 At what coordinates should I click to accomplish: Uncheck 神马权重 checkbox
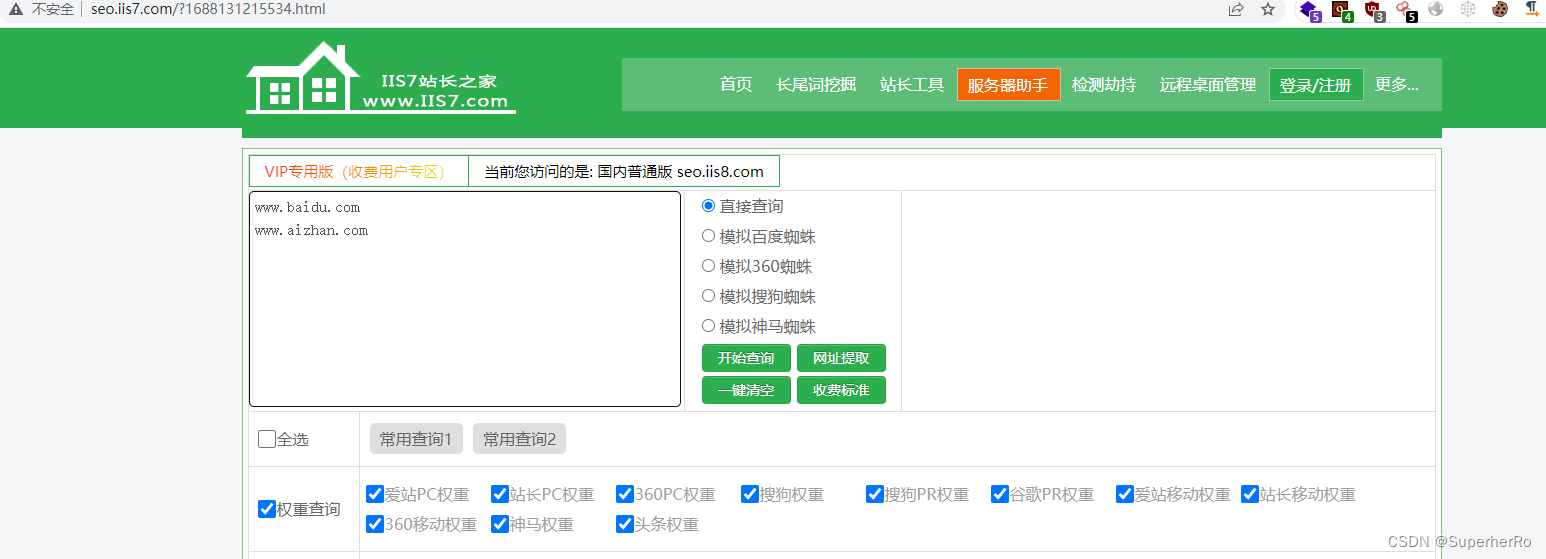click(500, 524)
